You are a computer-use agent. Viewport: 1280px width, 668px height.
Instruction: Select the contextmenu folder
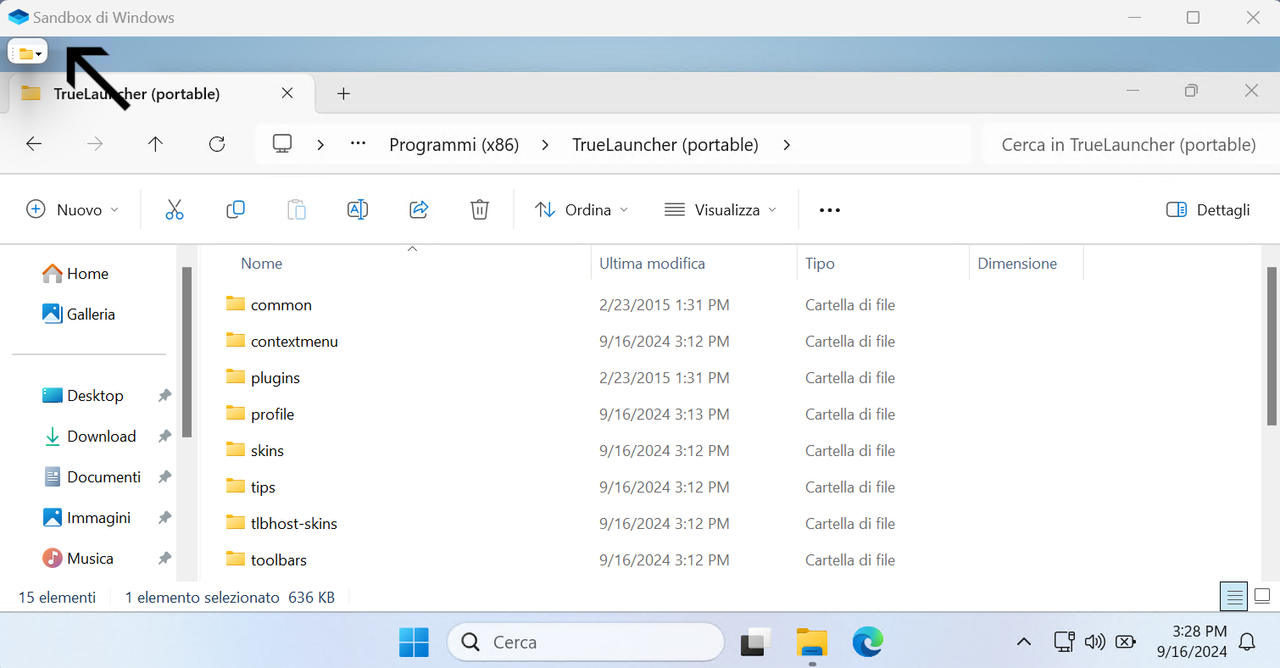coord(294,341)
